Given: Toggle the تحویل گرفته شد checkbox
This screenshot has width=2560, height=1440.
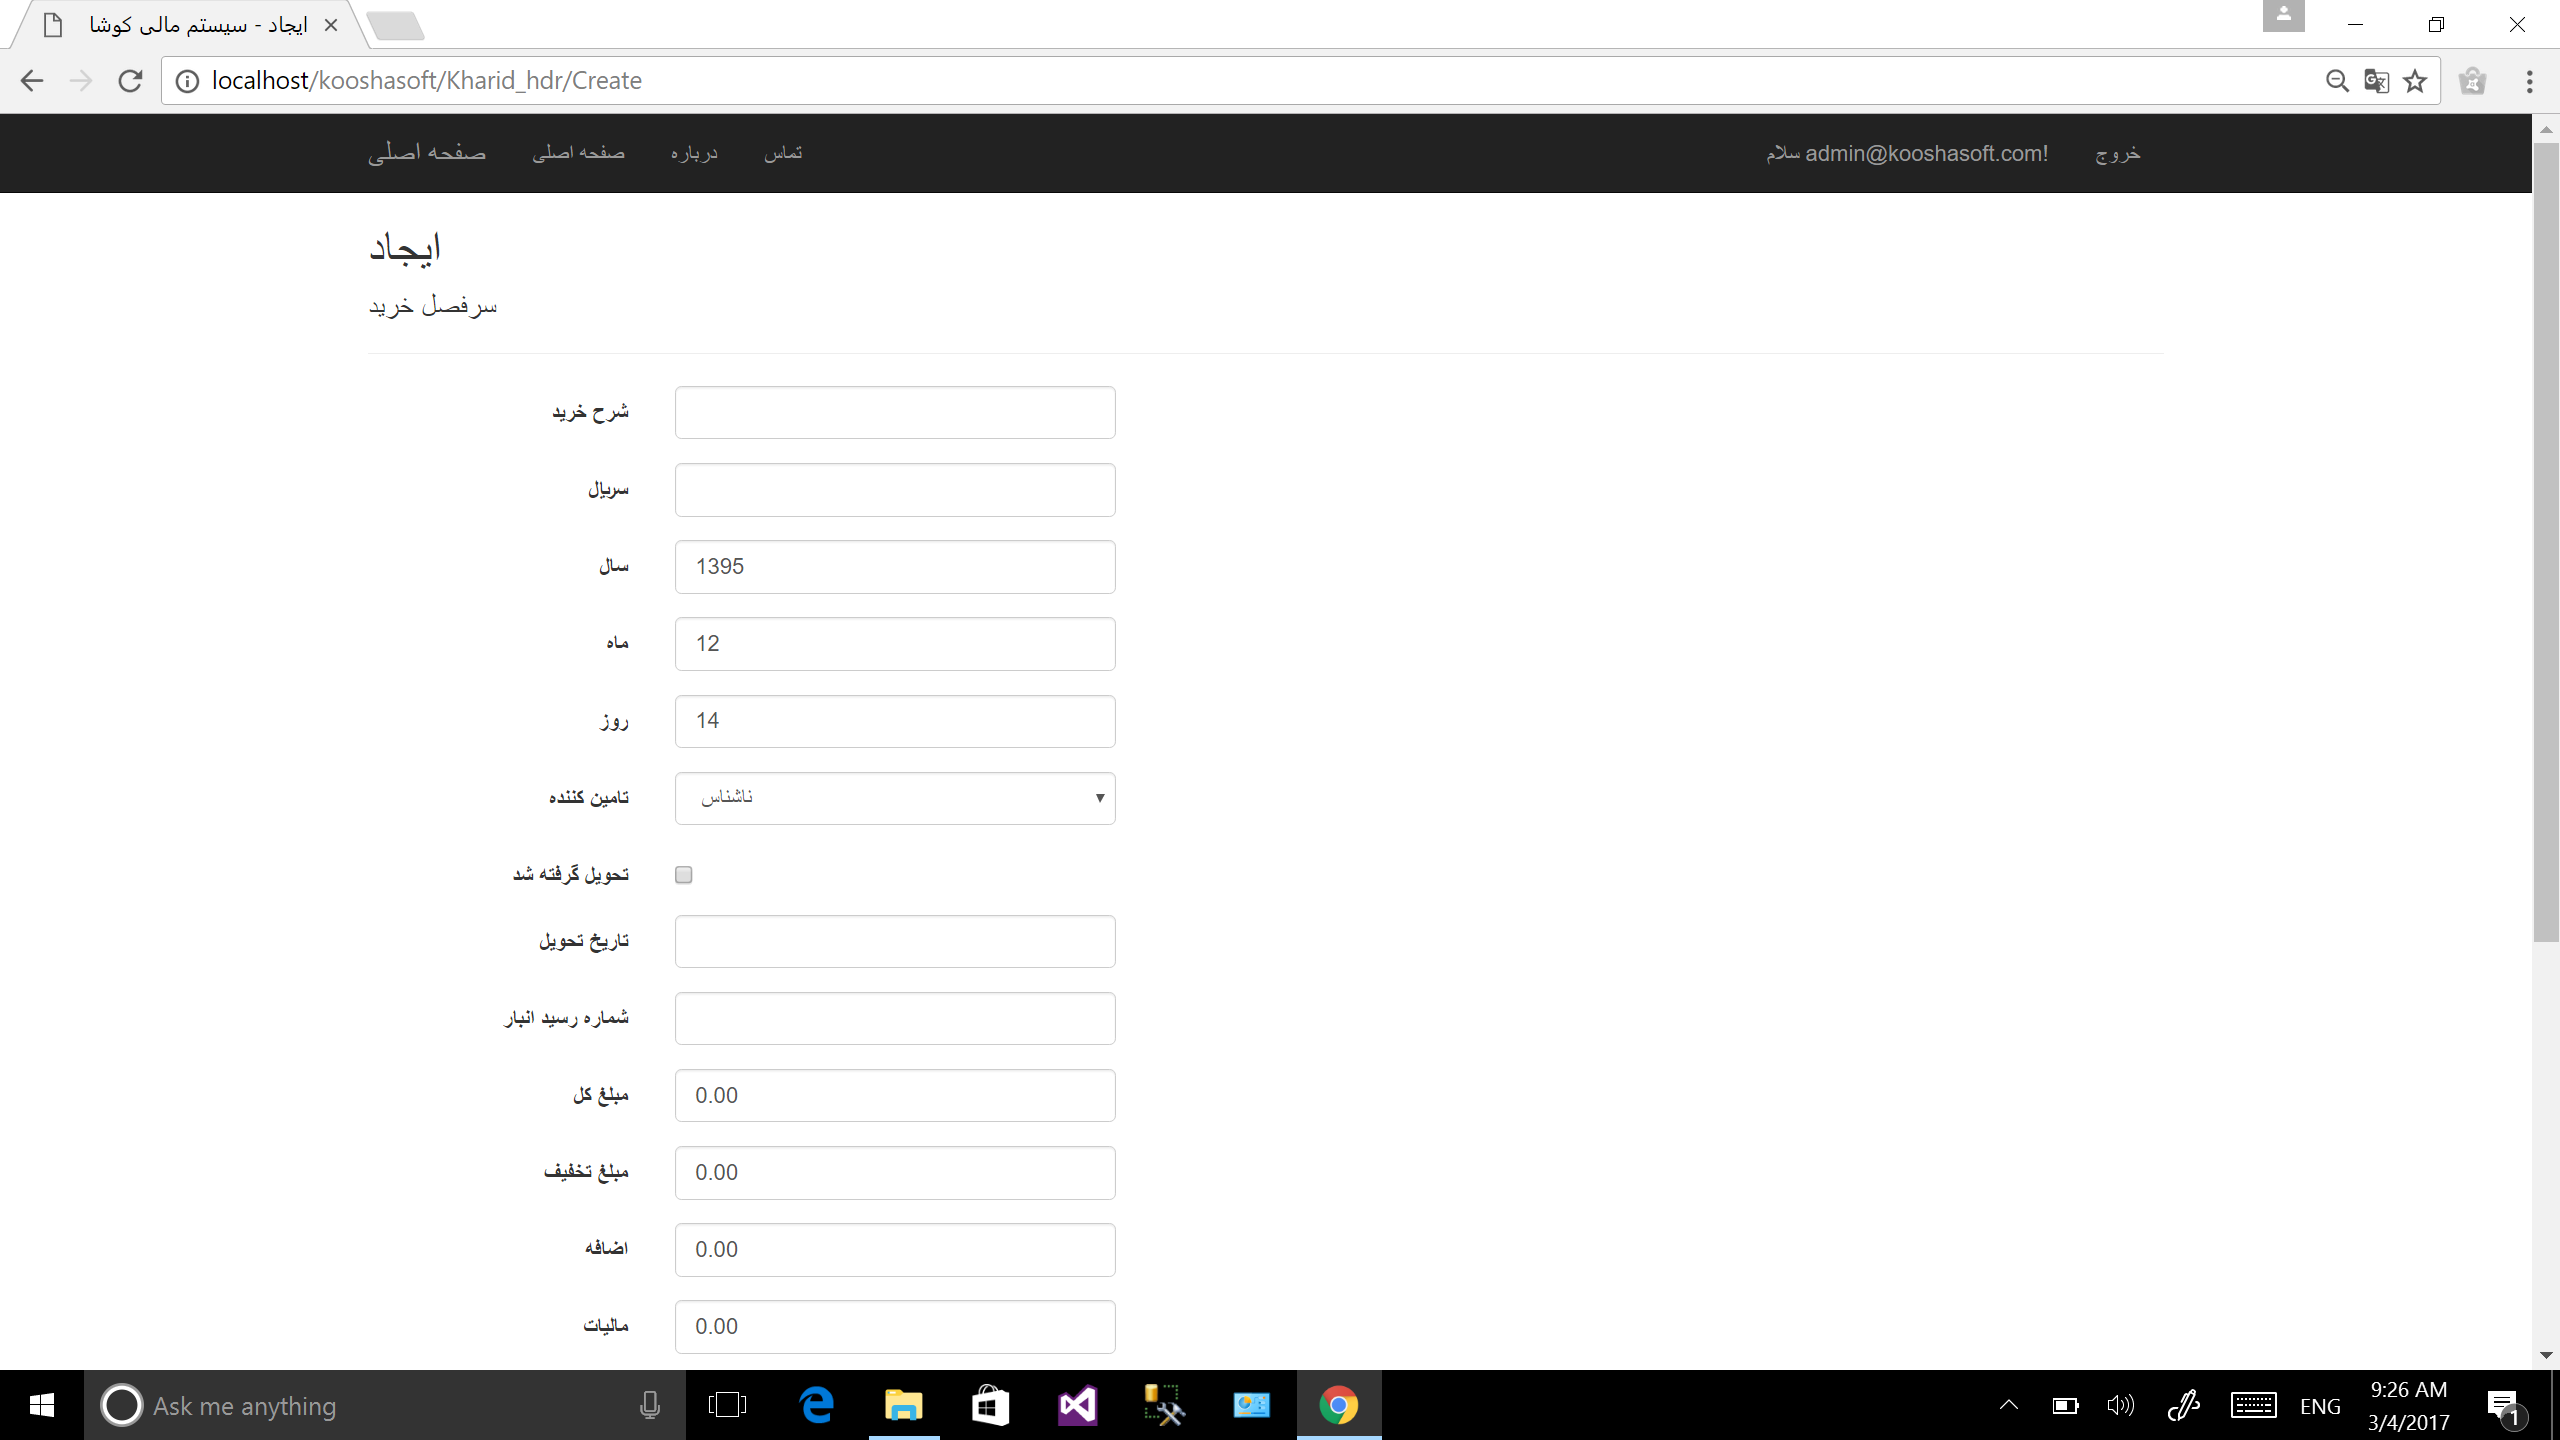Looking at the screenshot, I should pyautogui.click(x=684, y=875).
